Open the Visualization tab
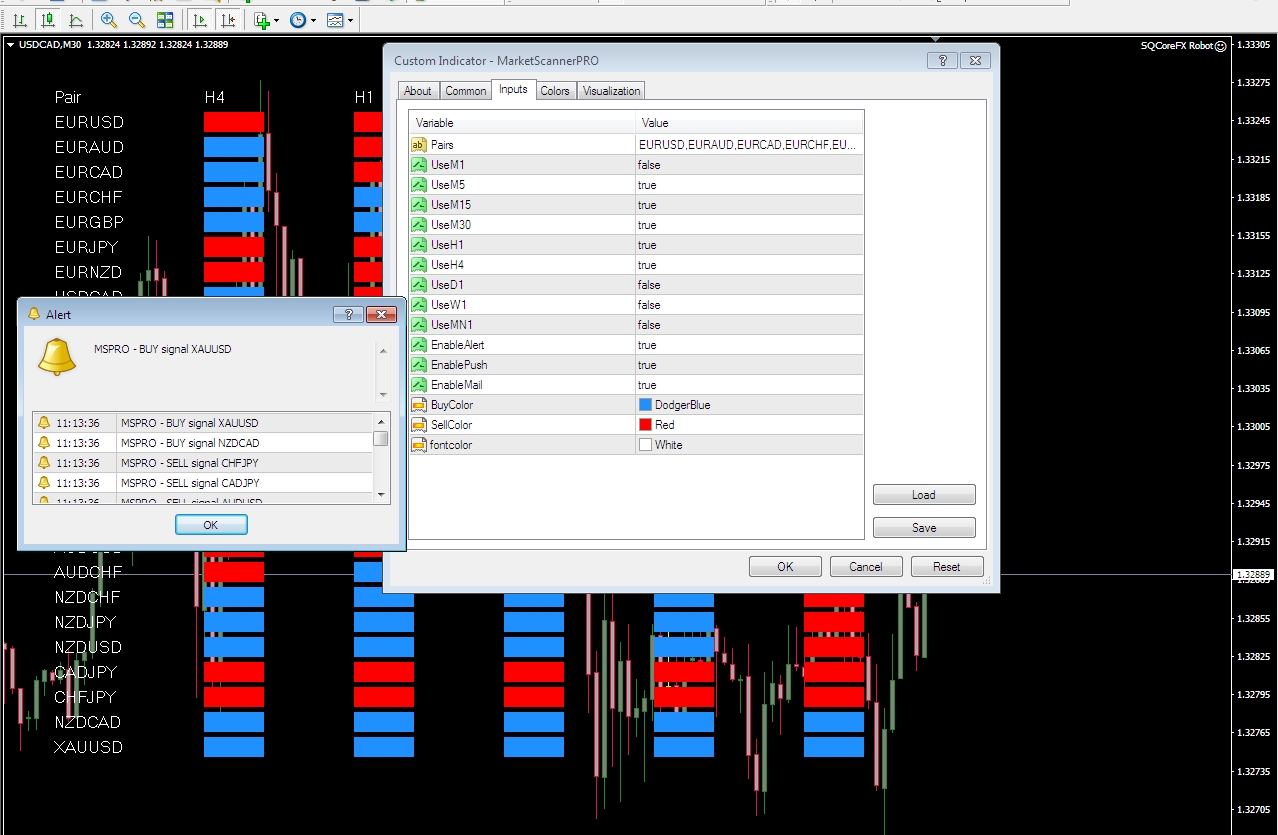The height and width of the screenshot is (835, 1278). pyautogui.click(x=611, y=91)
